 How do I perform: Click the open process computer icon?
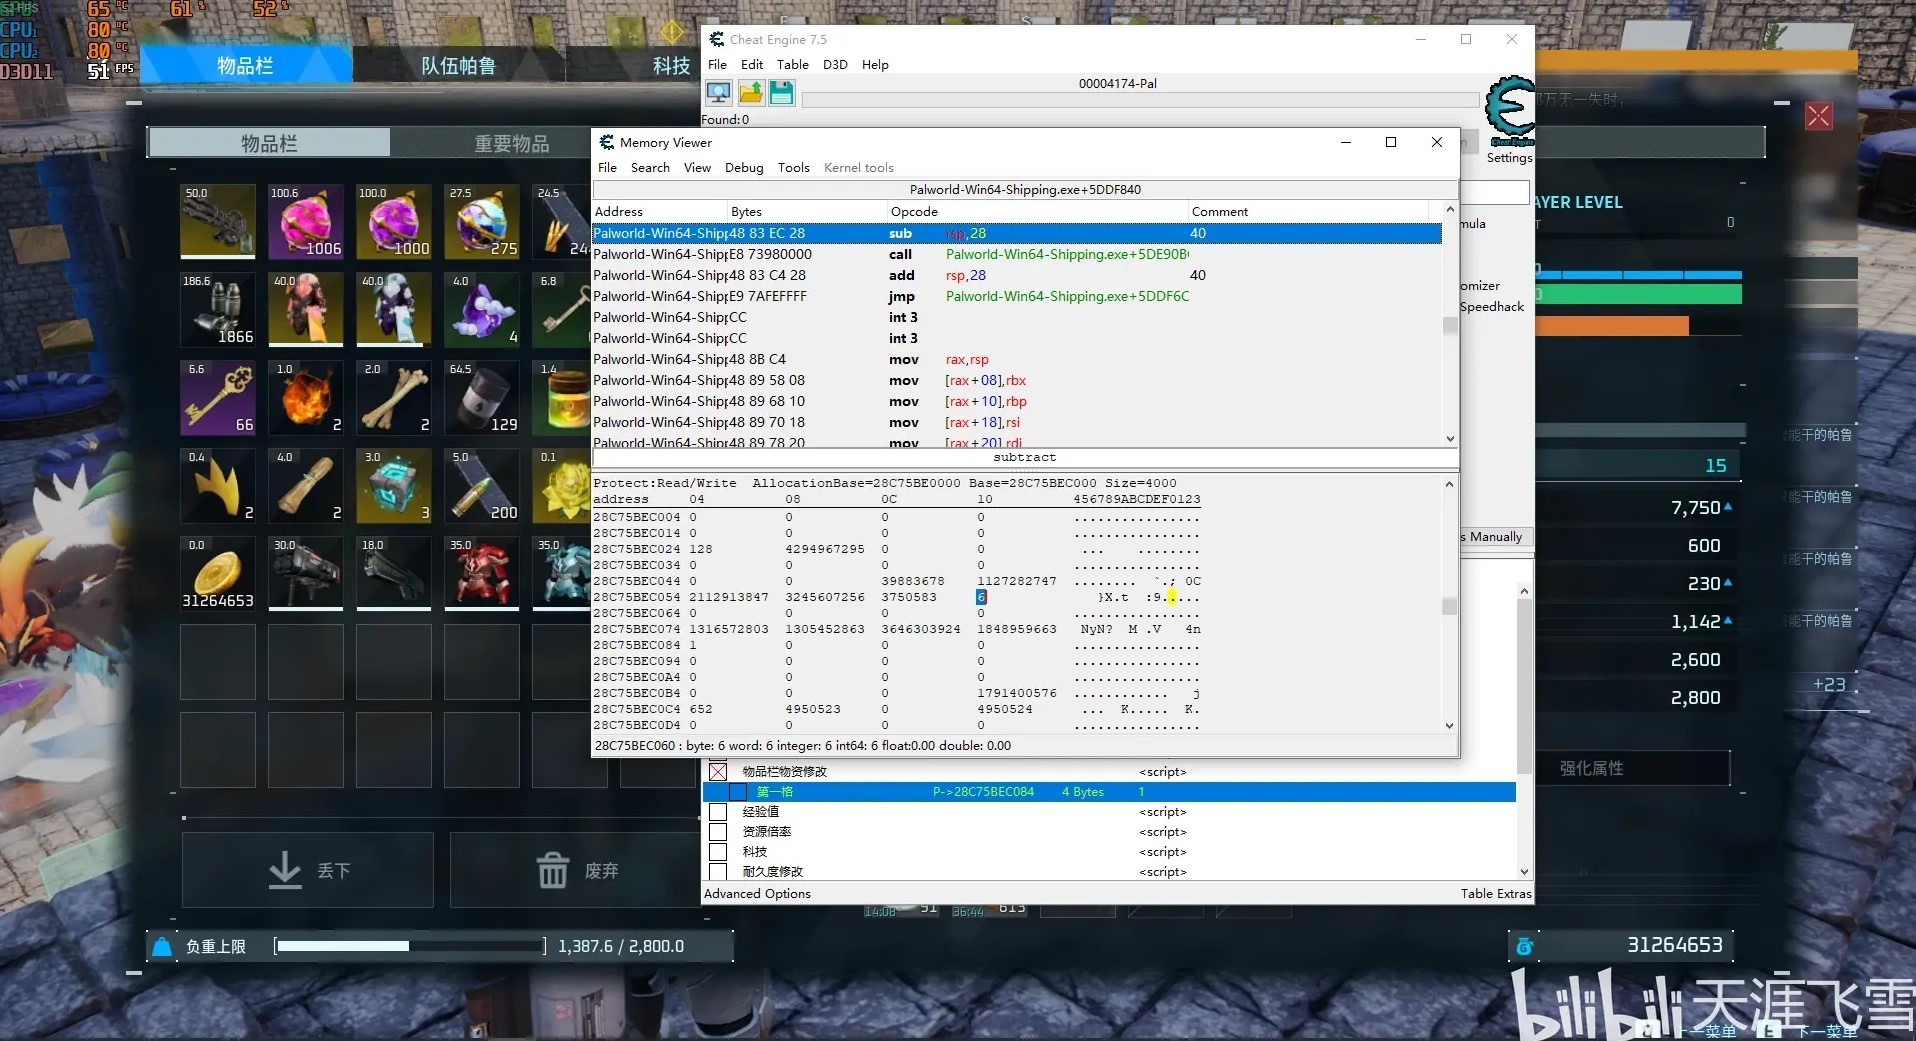click(718, 94)
